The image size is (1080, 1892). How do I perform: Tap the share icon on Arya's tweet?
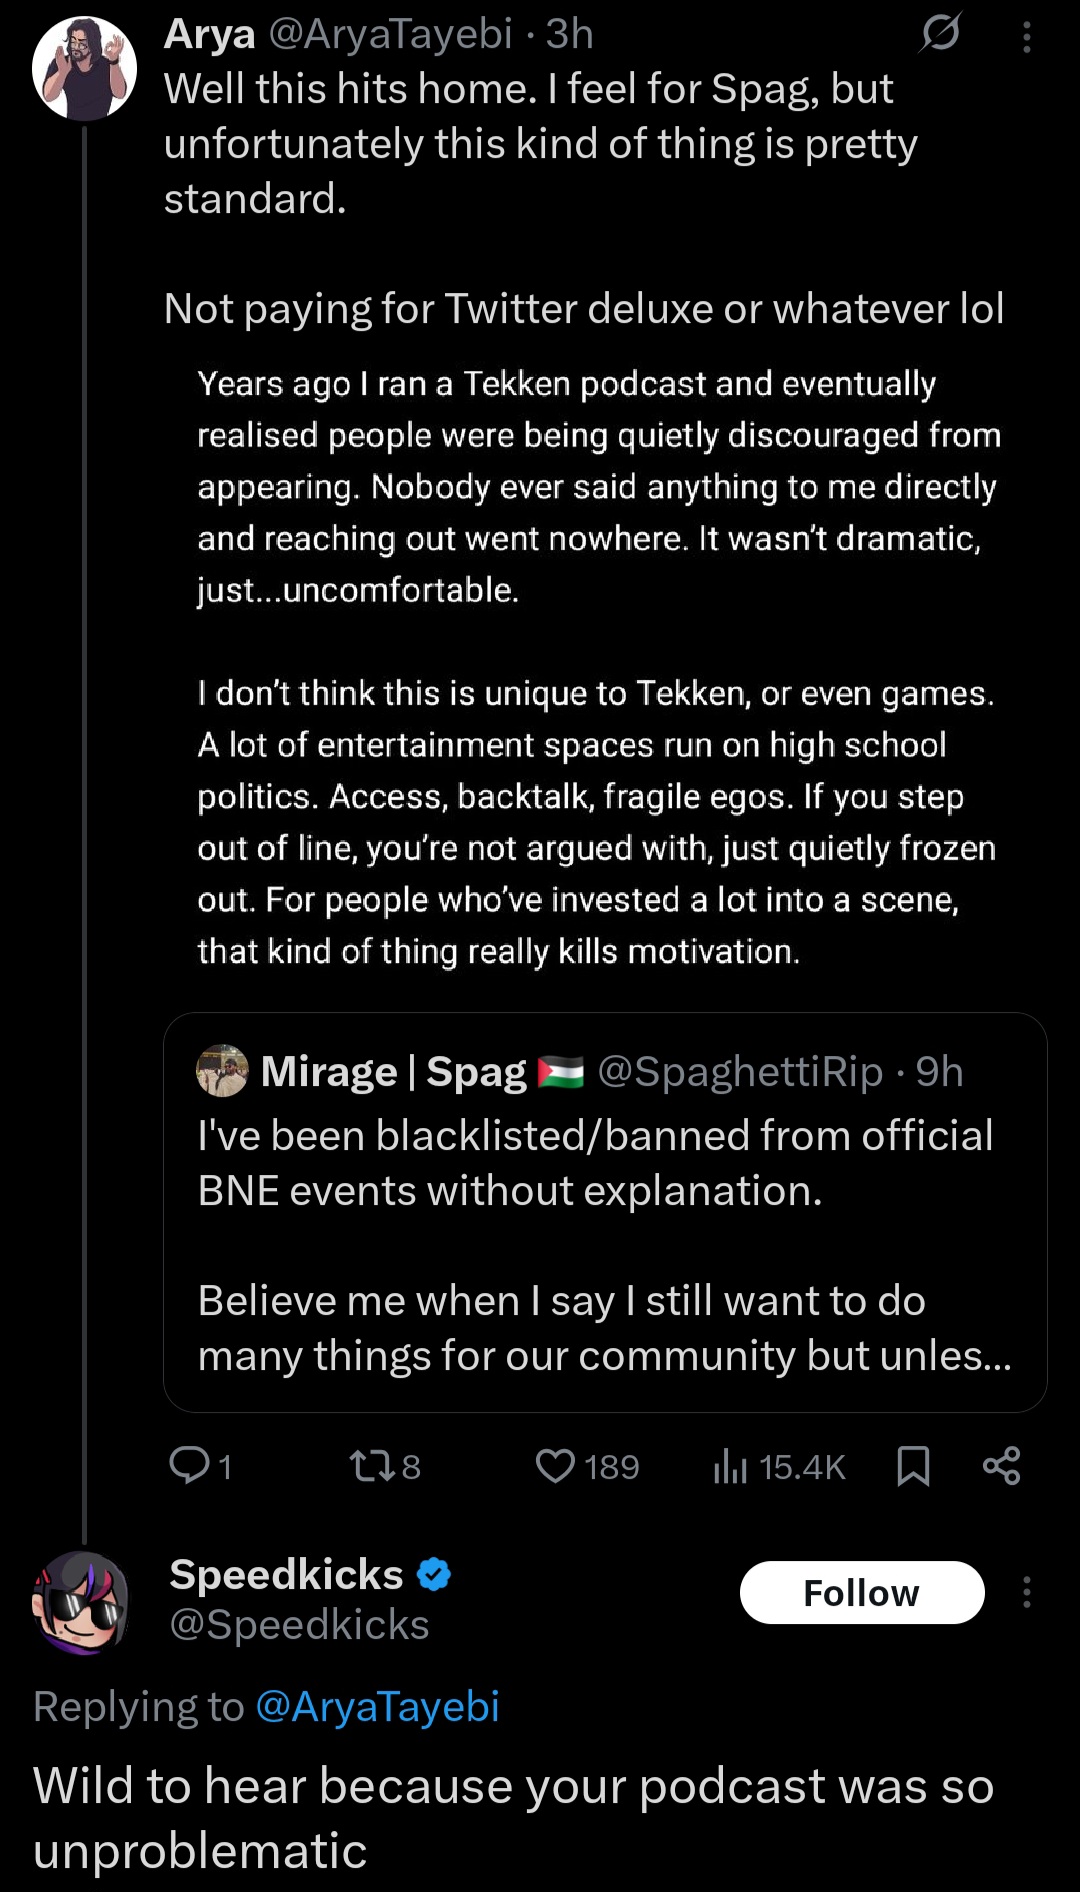pos(1001,1466)
